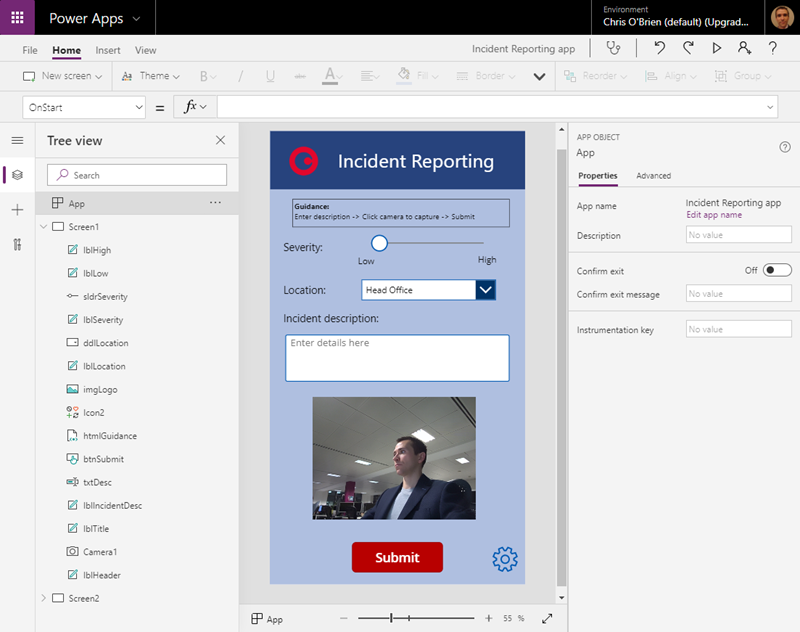Expand the Screen2 tree node
The width and height of the screenshot is (800, 632).
point(43,598)
